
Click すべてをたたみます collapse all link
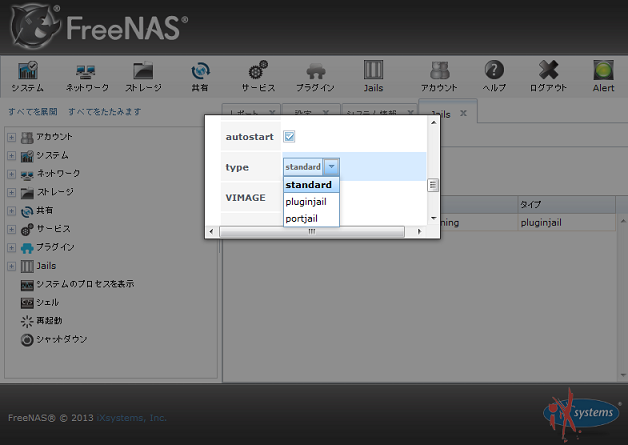pyautogui.click(x=105, y=111)
